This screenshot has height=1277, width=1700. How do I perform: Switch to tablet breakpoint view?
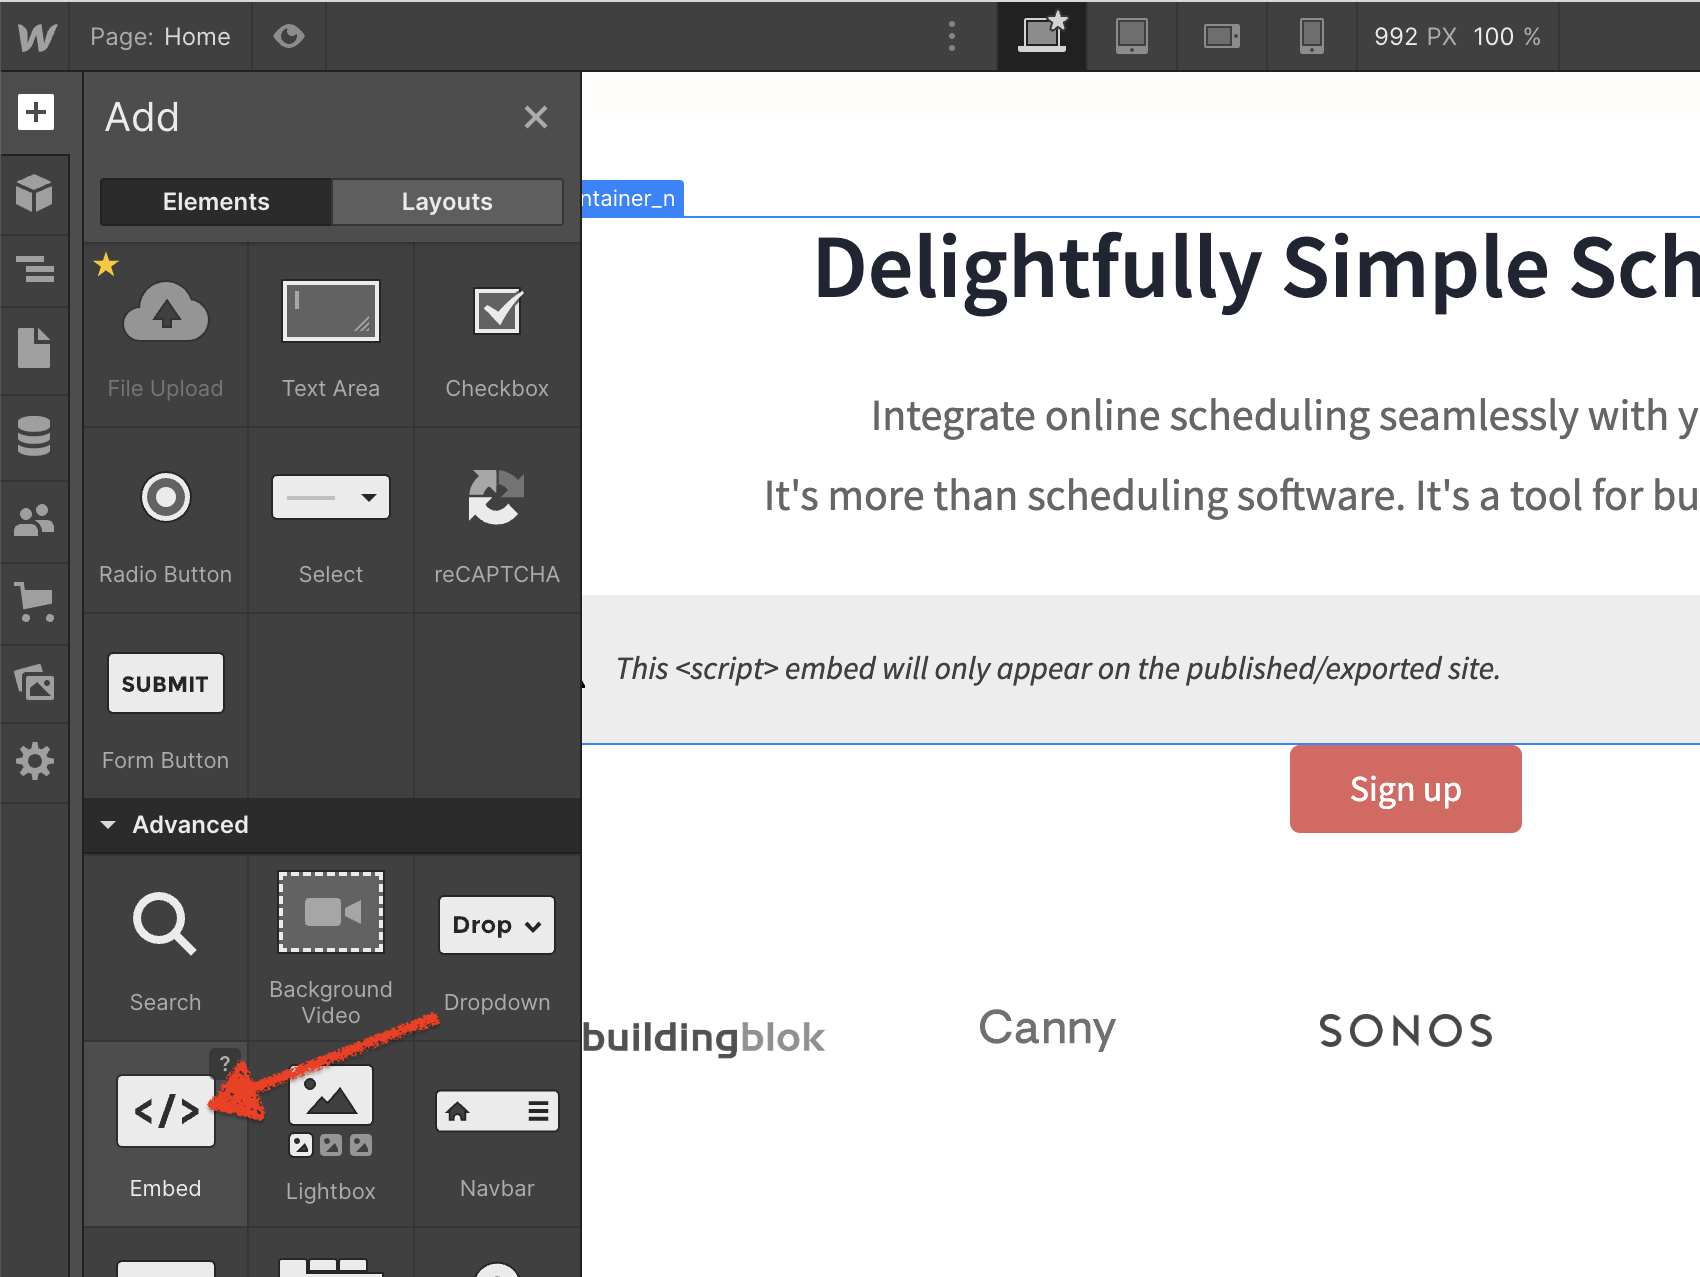1132,37
